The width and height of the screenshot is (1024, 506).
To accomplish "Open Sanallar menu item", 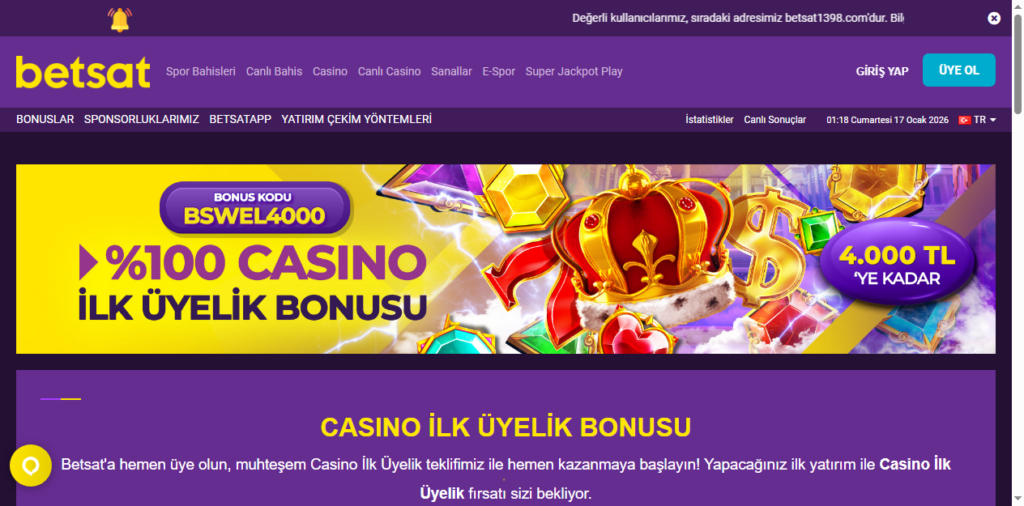I will [x=451, y=72].
